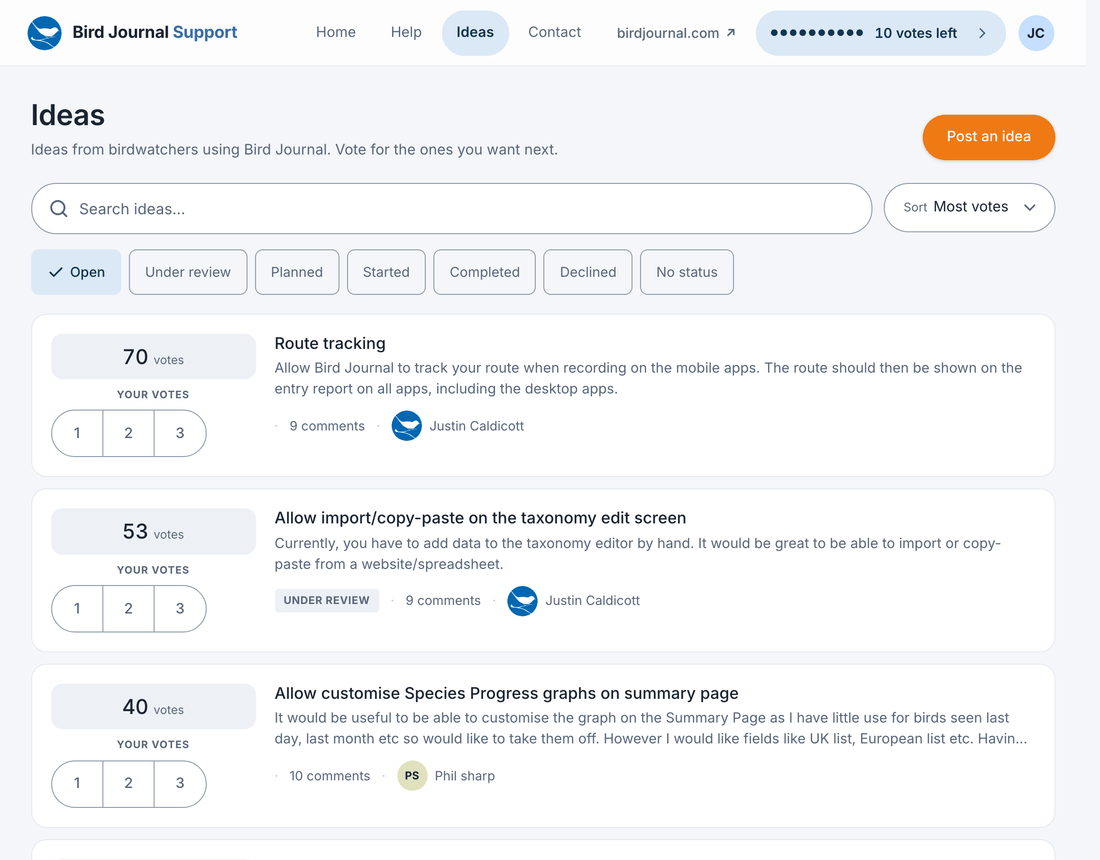View 9 comments on taxonomy import idea
The image size is (1100, 860).
443,600
